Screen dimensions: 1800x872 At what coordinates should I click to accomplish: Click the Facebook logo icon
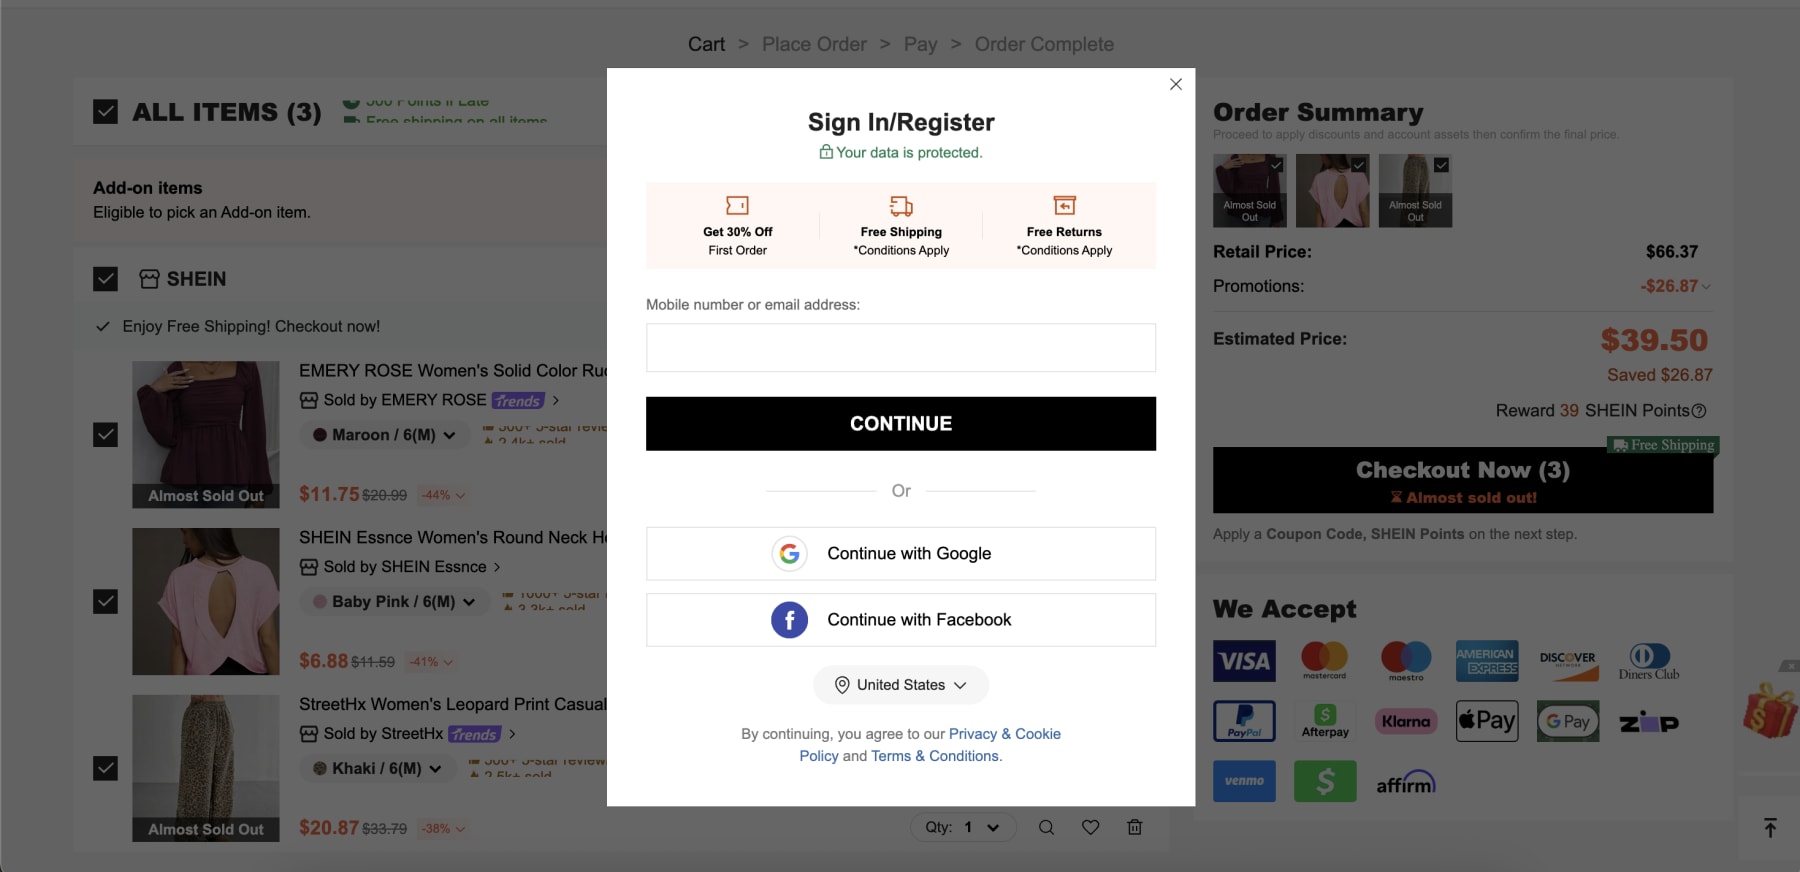pyautogui.click(x=789, y=620)
